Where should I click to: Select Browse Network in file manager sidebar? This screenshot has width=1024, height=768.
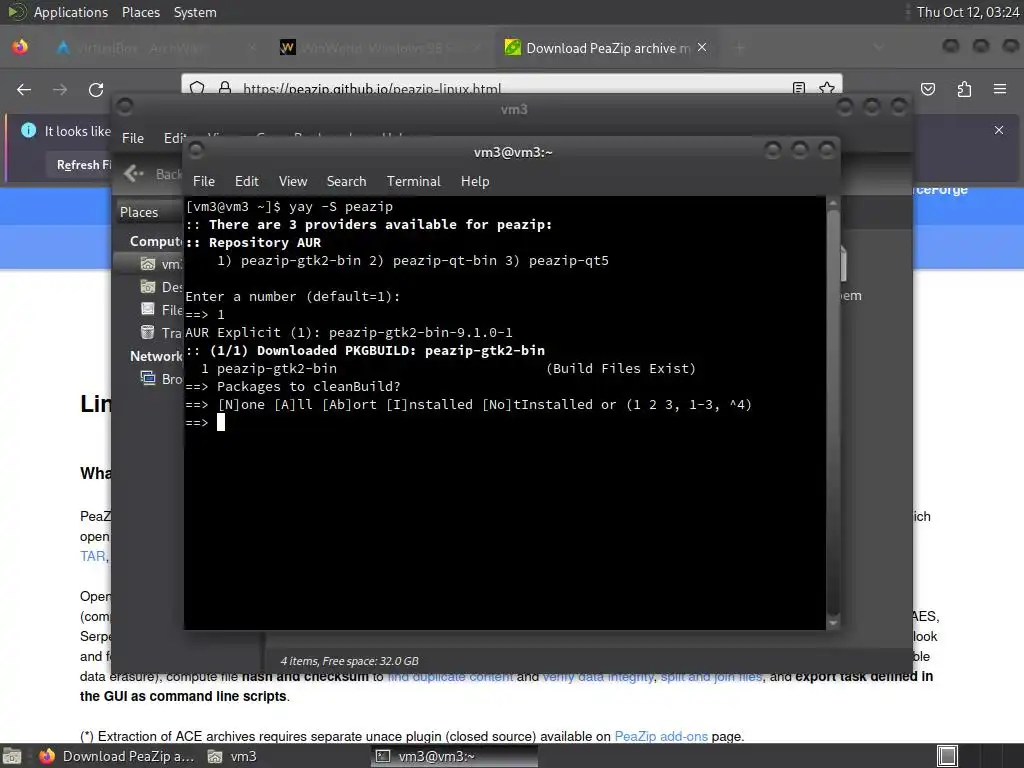tap(161, 379)
